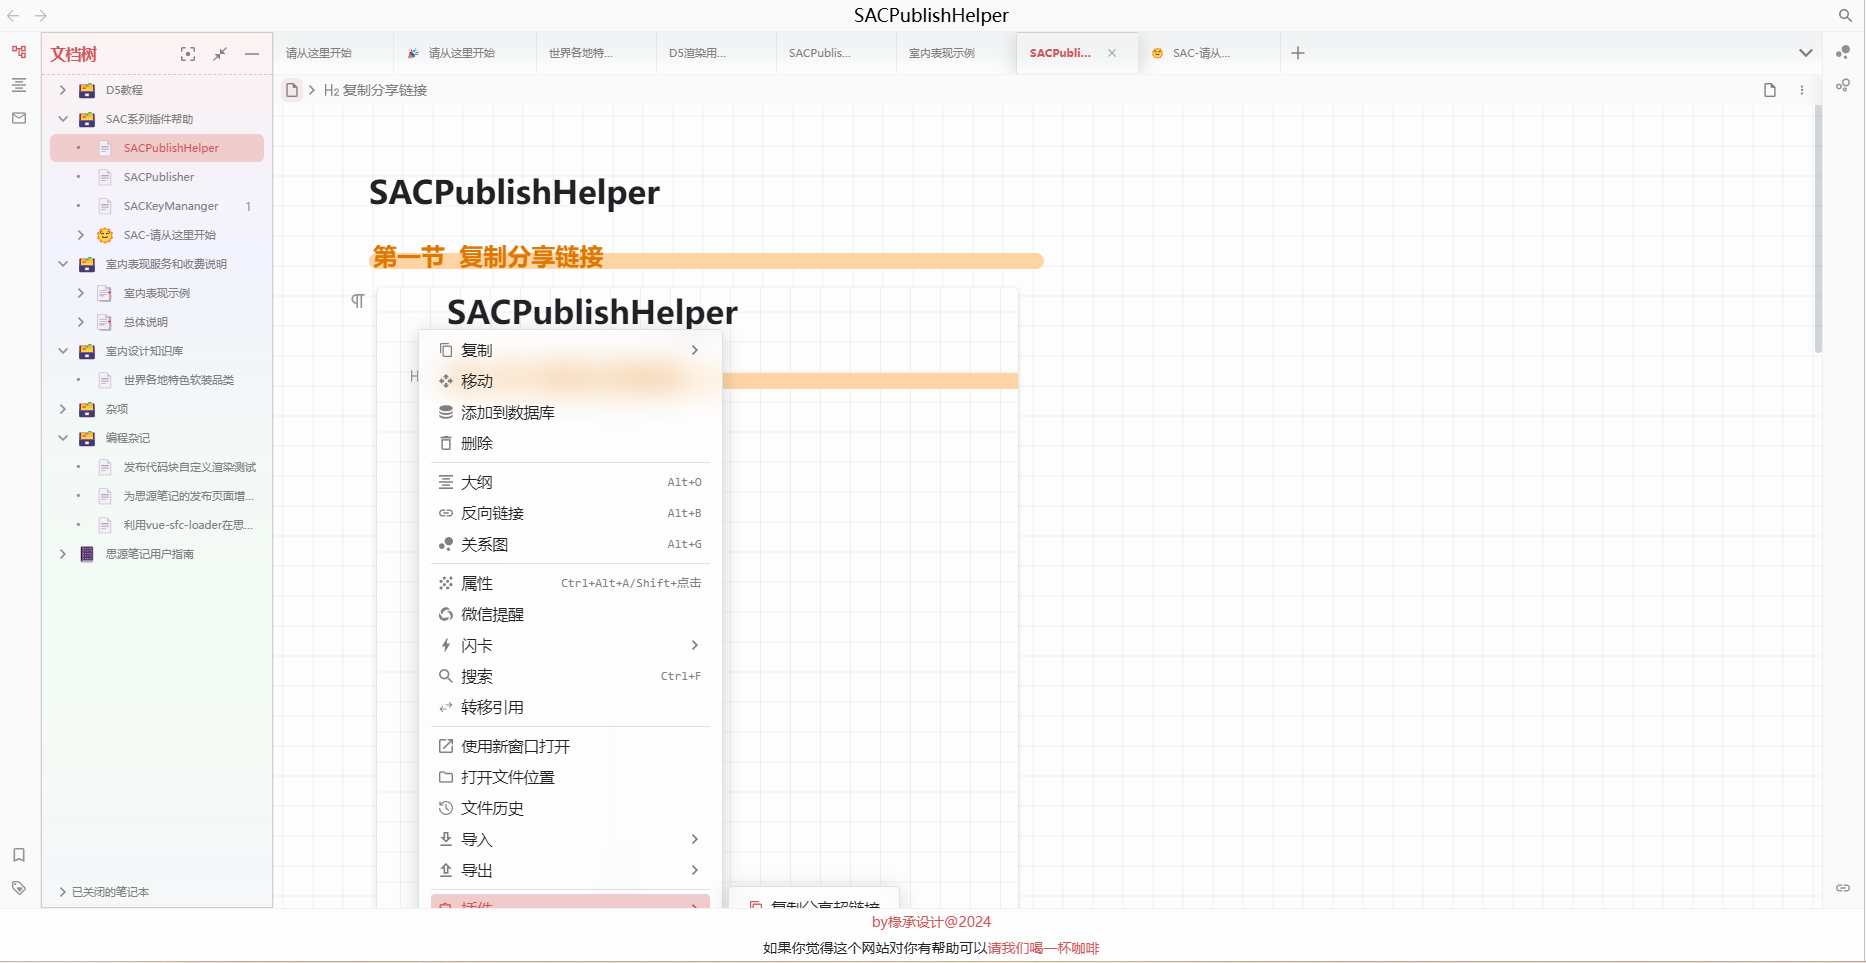
Task: Click the paragraph block gutter icon
Action: click(358, 301)
